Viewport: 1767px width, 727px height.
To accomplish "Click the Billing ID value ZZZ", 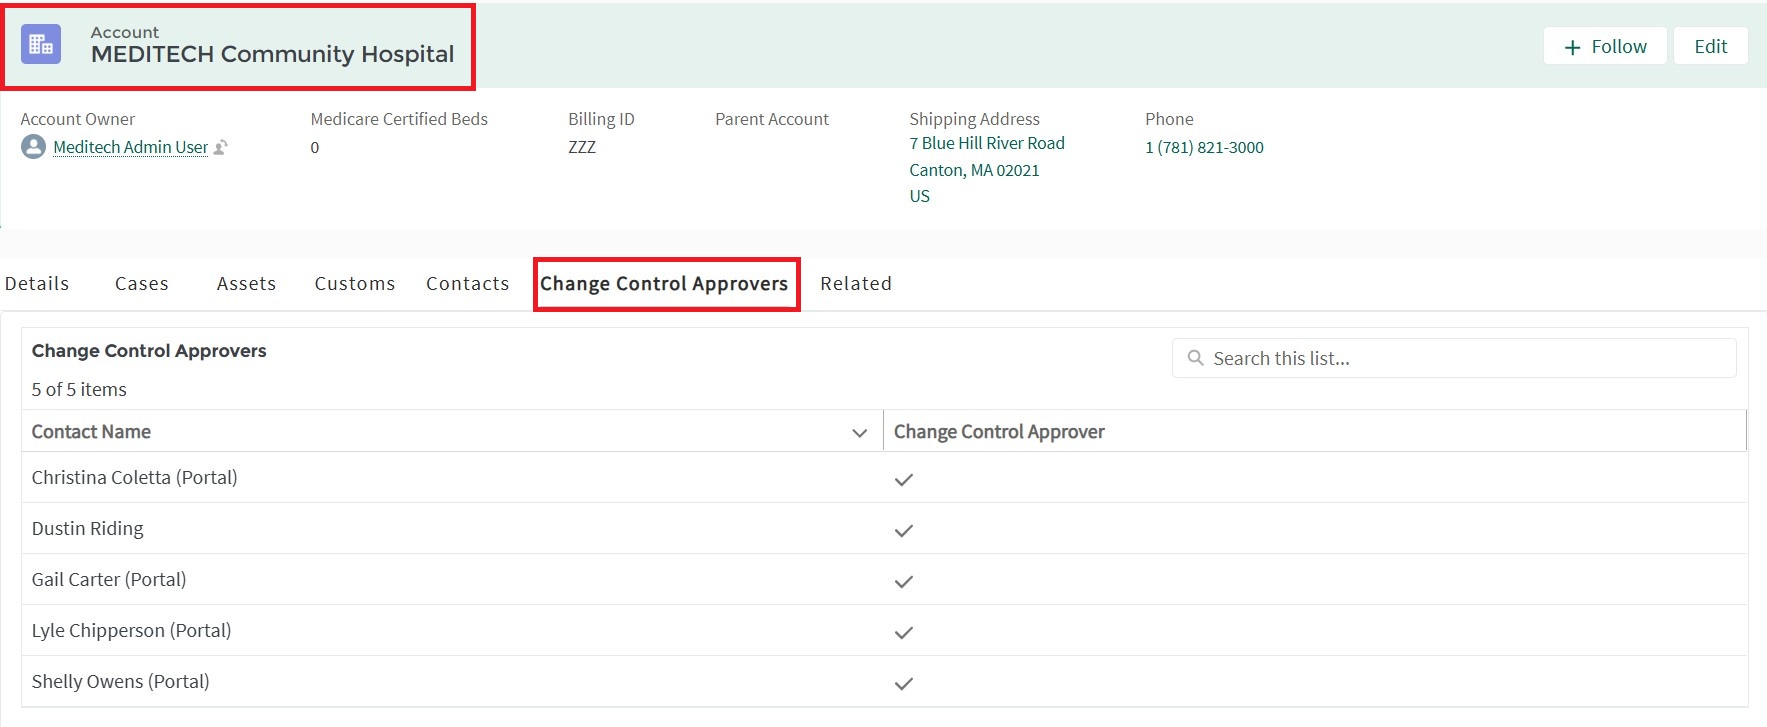I will pos(582,147).
